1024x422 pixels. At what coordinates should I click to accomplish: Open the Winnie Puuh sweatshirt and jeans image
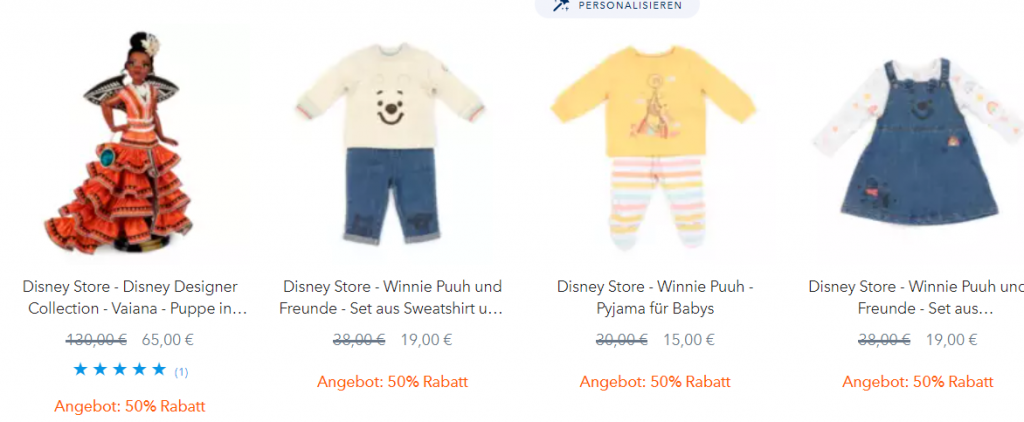(391, 142)
